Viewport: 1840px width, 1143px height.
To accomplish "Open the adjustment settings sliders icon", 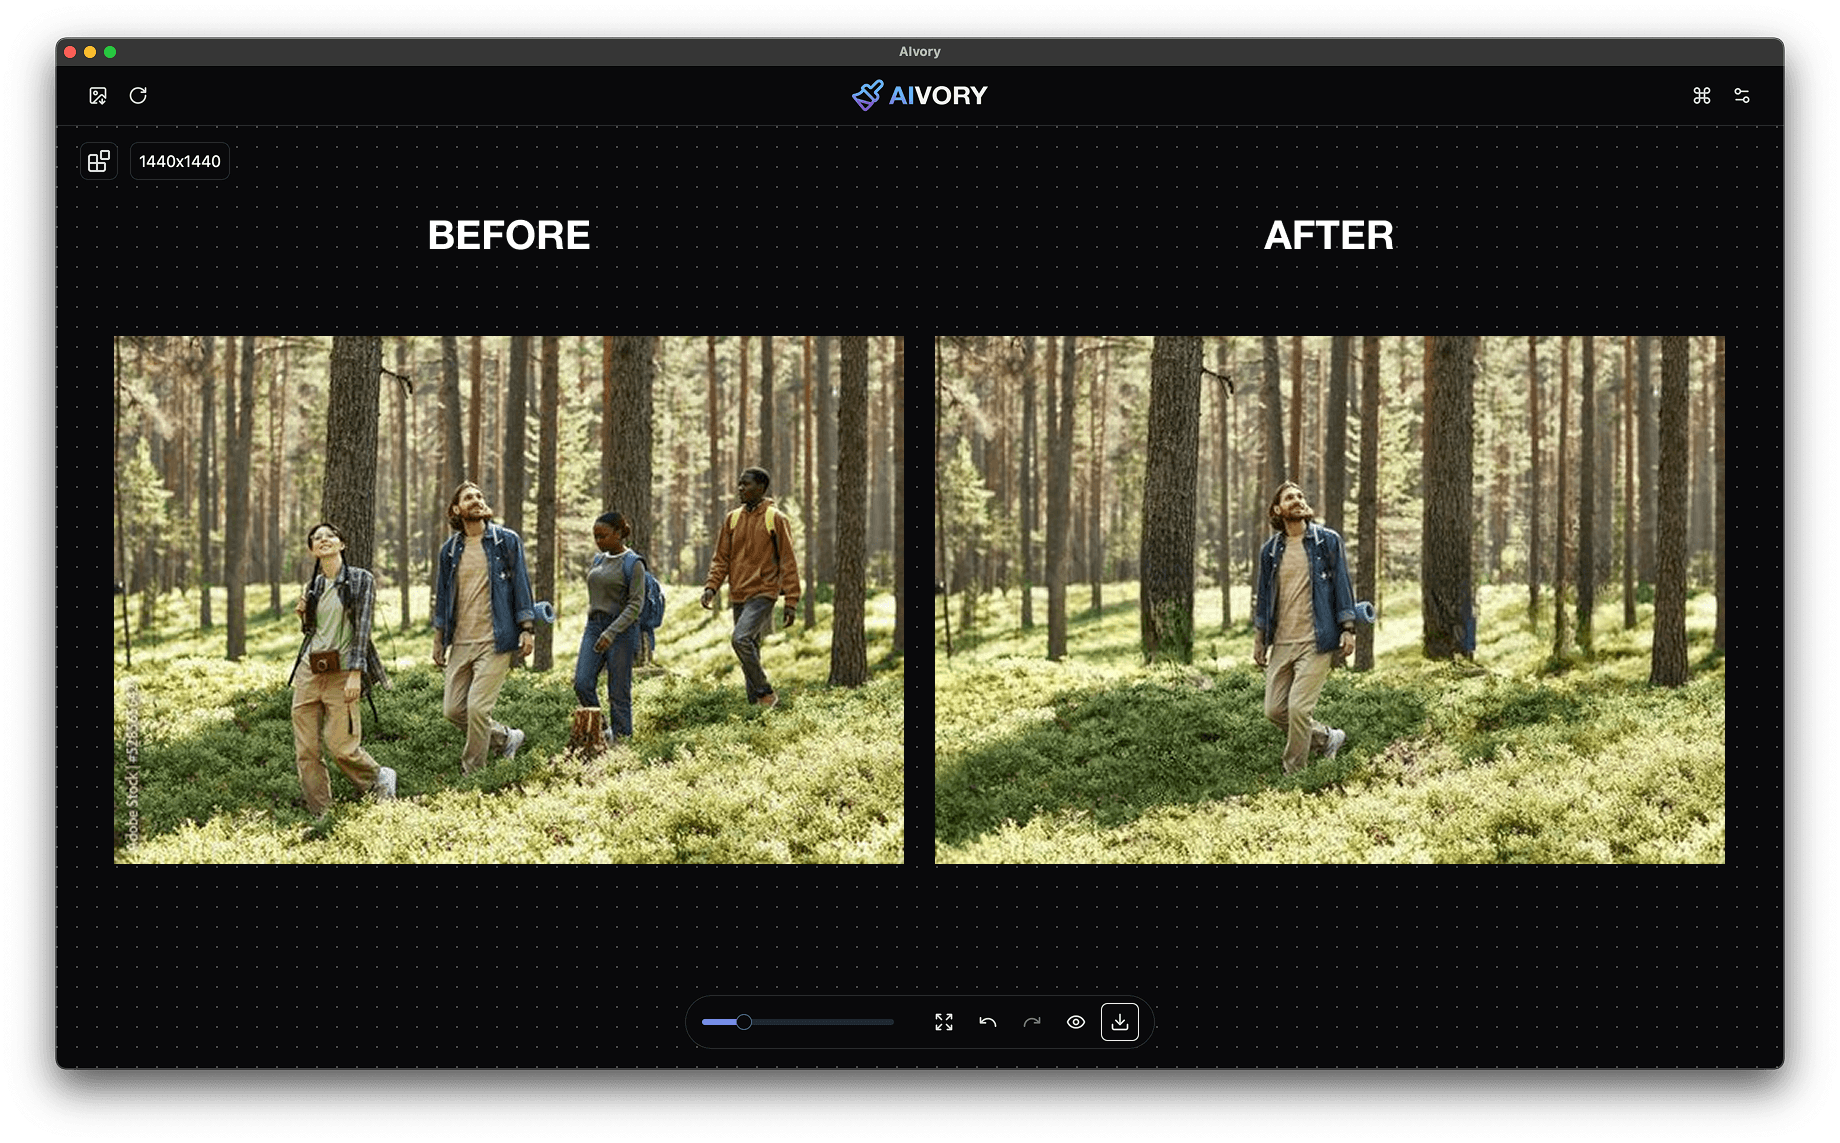I will (1742, 95).
